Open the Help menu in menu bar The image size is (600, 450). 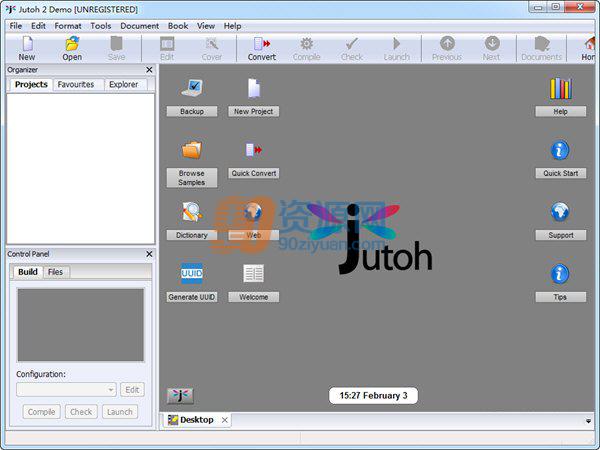pos(232,26)
